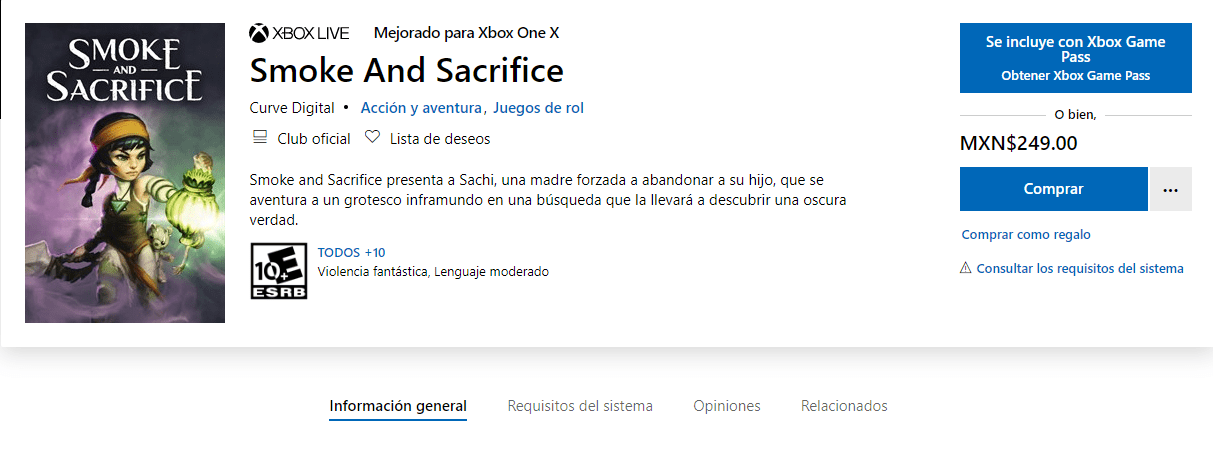Image resolution: width=1213 pixels, height=453 pixels.
Task: Select the Información general tab
Action: click(398, 406)
